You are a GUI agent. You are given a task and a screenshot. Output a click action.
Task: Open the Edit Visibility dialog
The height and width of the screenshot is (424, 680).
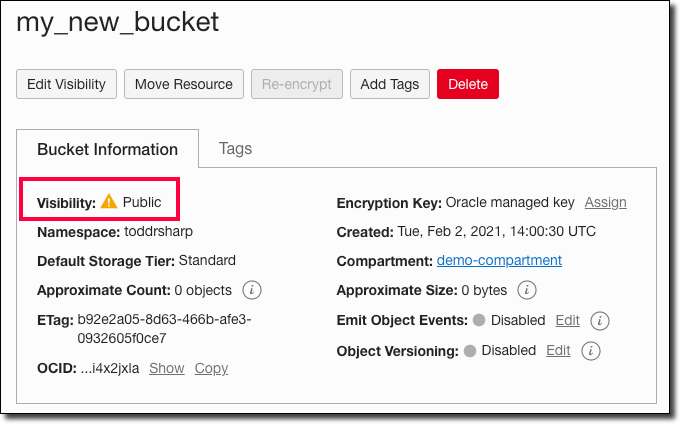tap(66, 84)
